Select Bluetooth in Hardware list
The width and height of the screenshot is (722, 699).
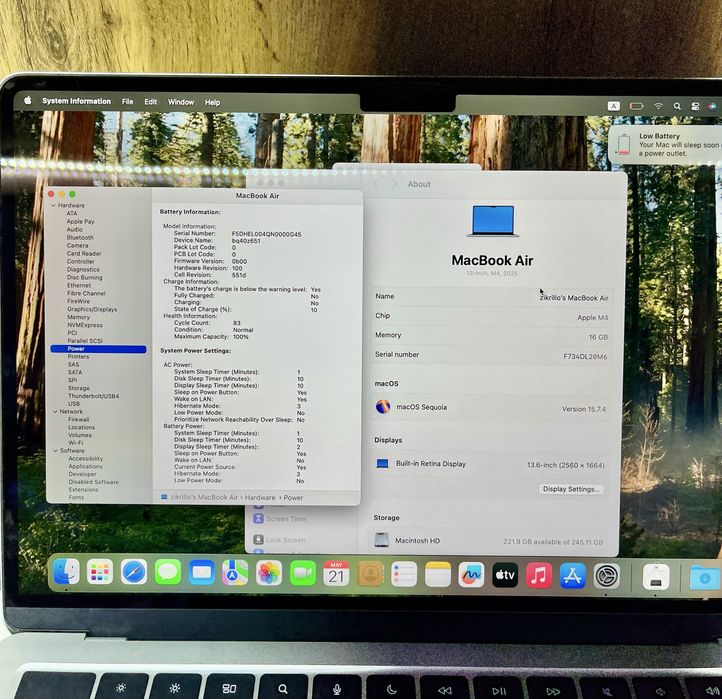pyautogui.click(x=80, y=238)
